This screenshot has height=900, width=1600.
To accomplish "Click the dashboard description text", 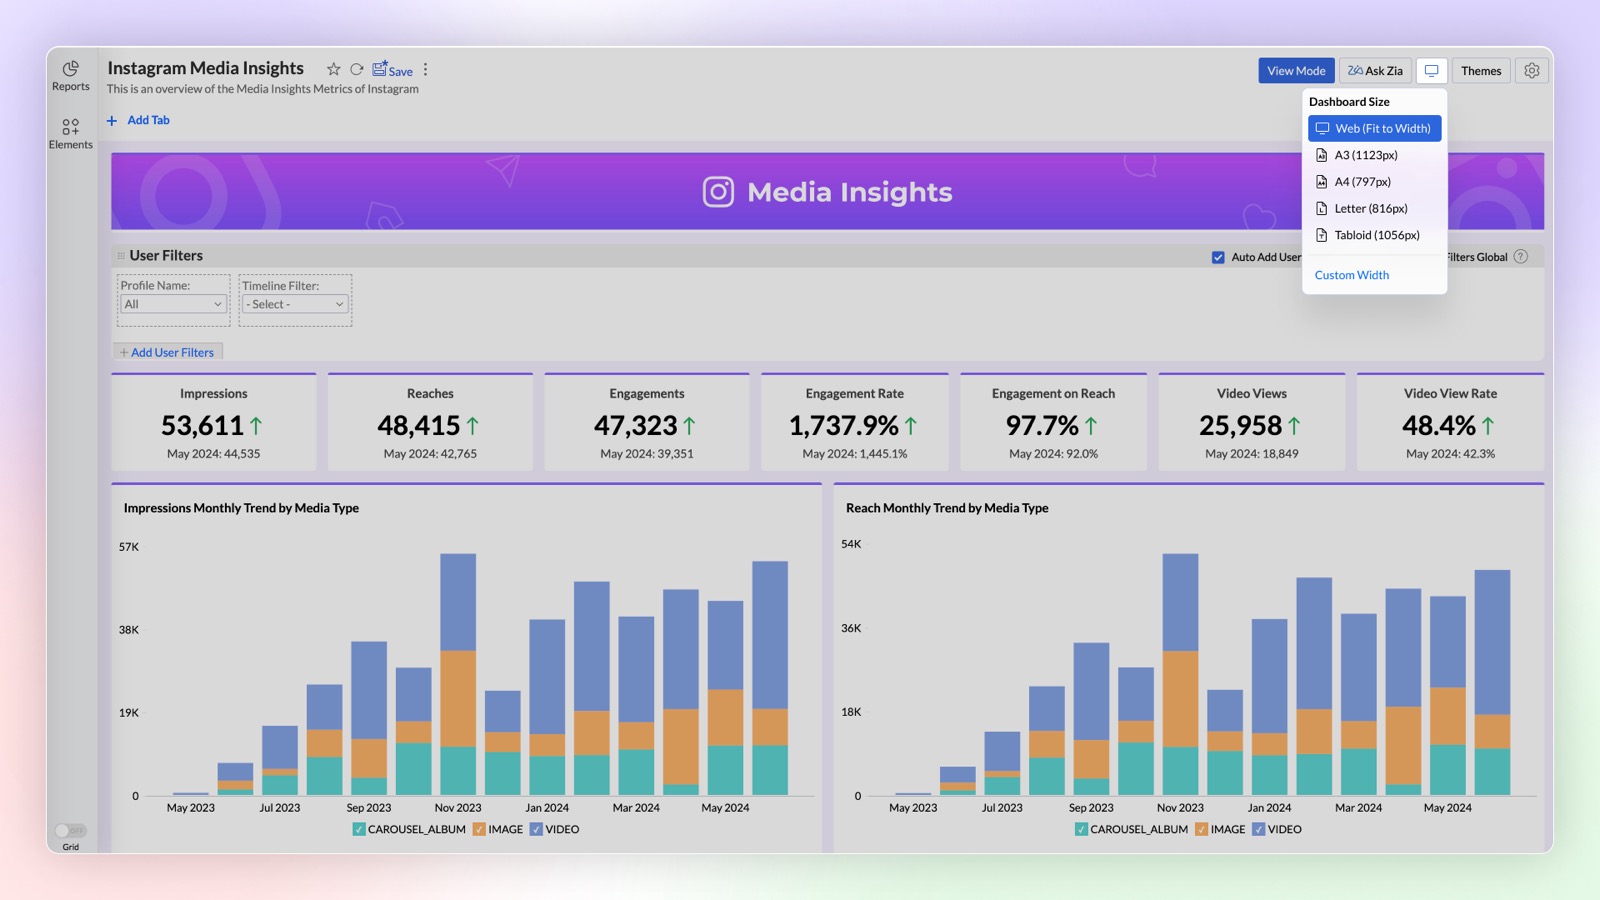I will click(263, 89).
